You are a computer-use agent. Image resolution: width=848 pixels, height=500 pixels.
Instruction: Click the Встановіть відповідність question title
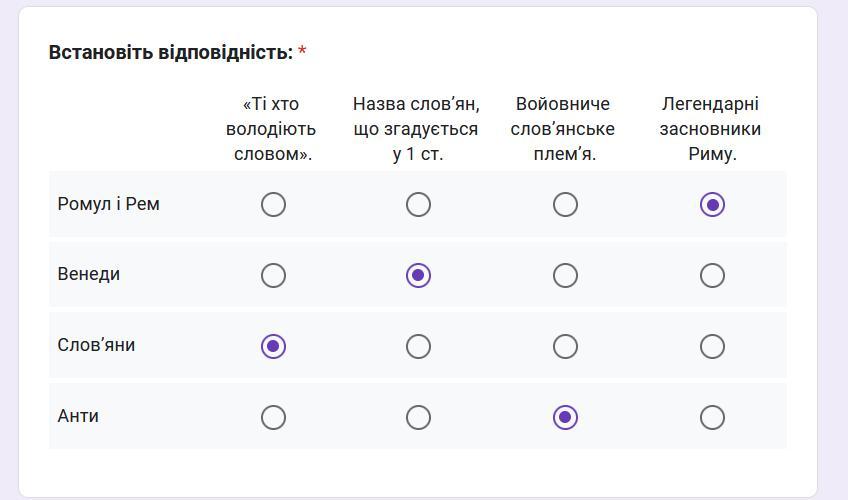coord(171,53)
